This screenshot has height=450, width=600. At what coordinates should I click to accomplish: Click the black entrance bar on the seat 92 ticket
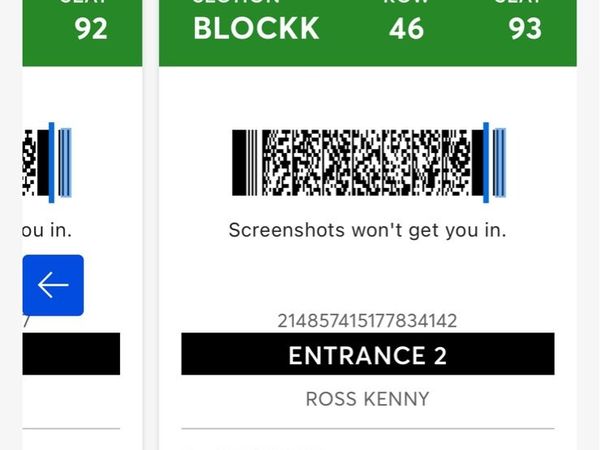click(70, 354)
